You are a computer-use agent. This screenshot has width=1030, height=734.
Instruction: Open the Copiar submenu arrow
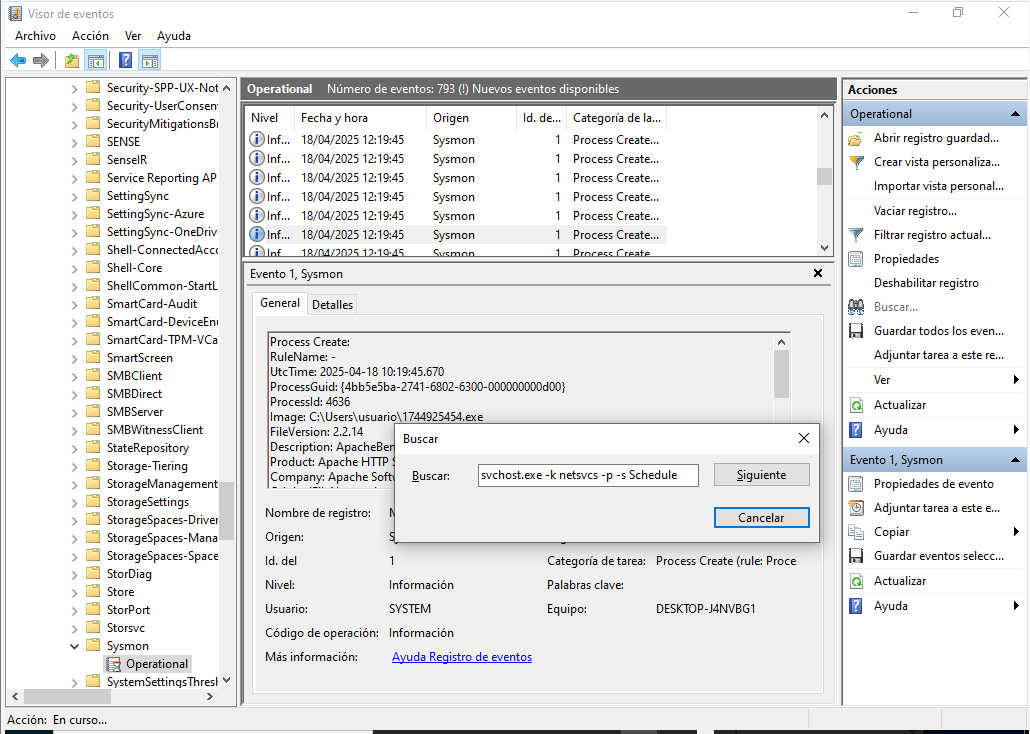pos(1016,532)
